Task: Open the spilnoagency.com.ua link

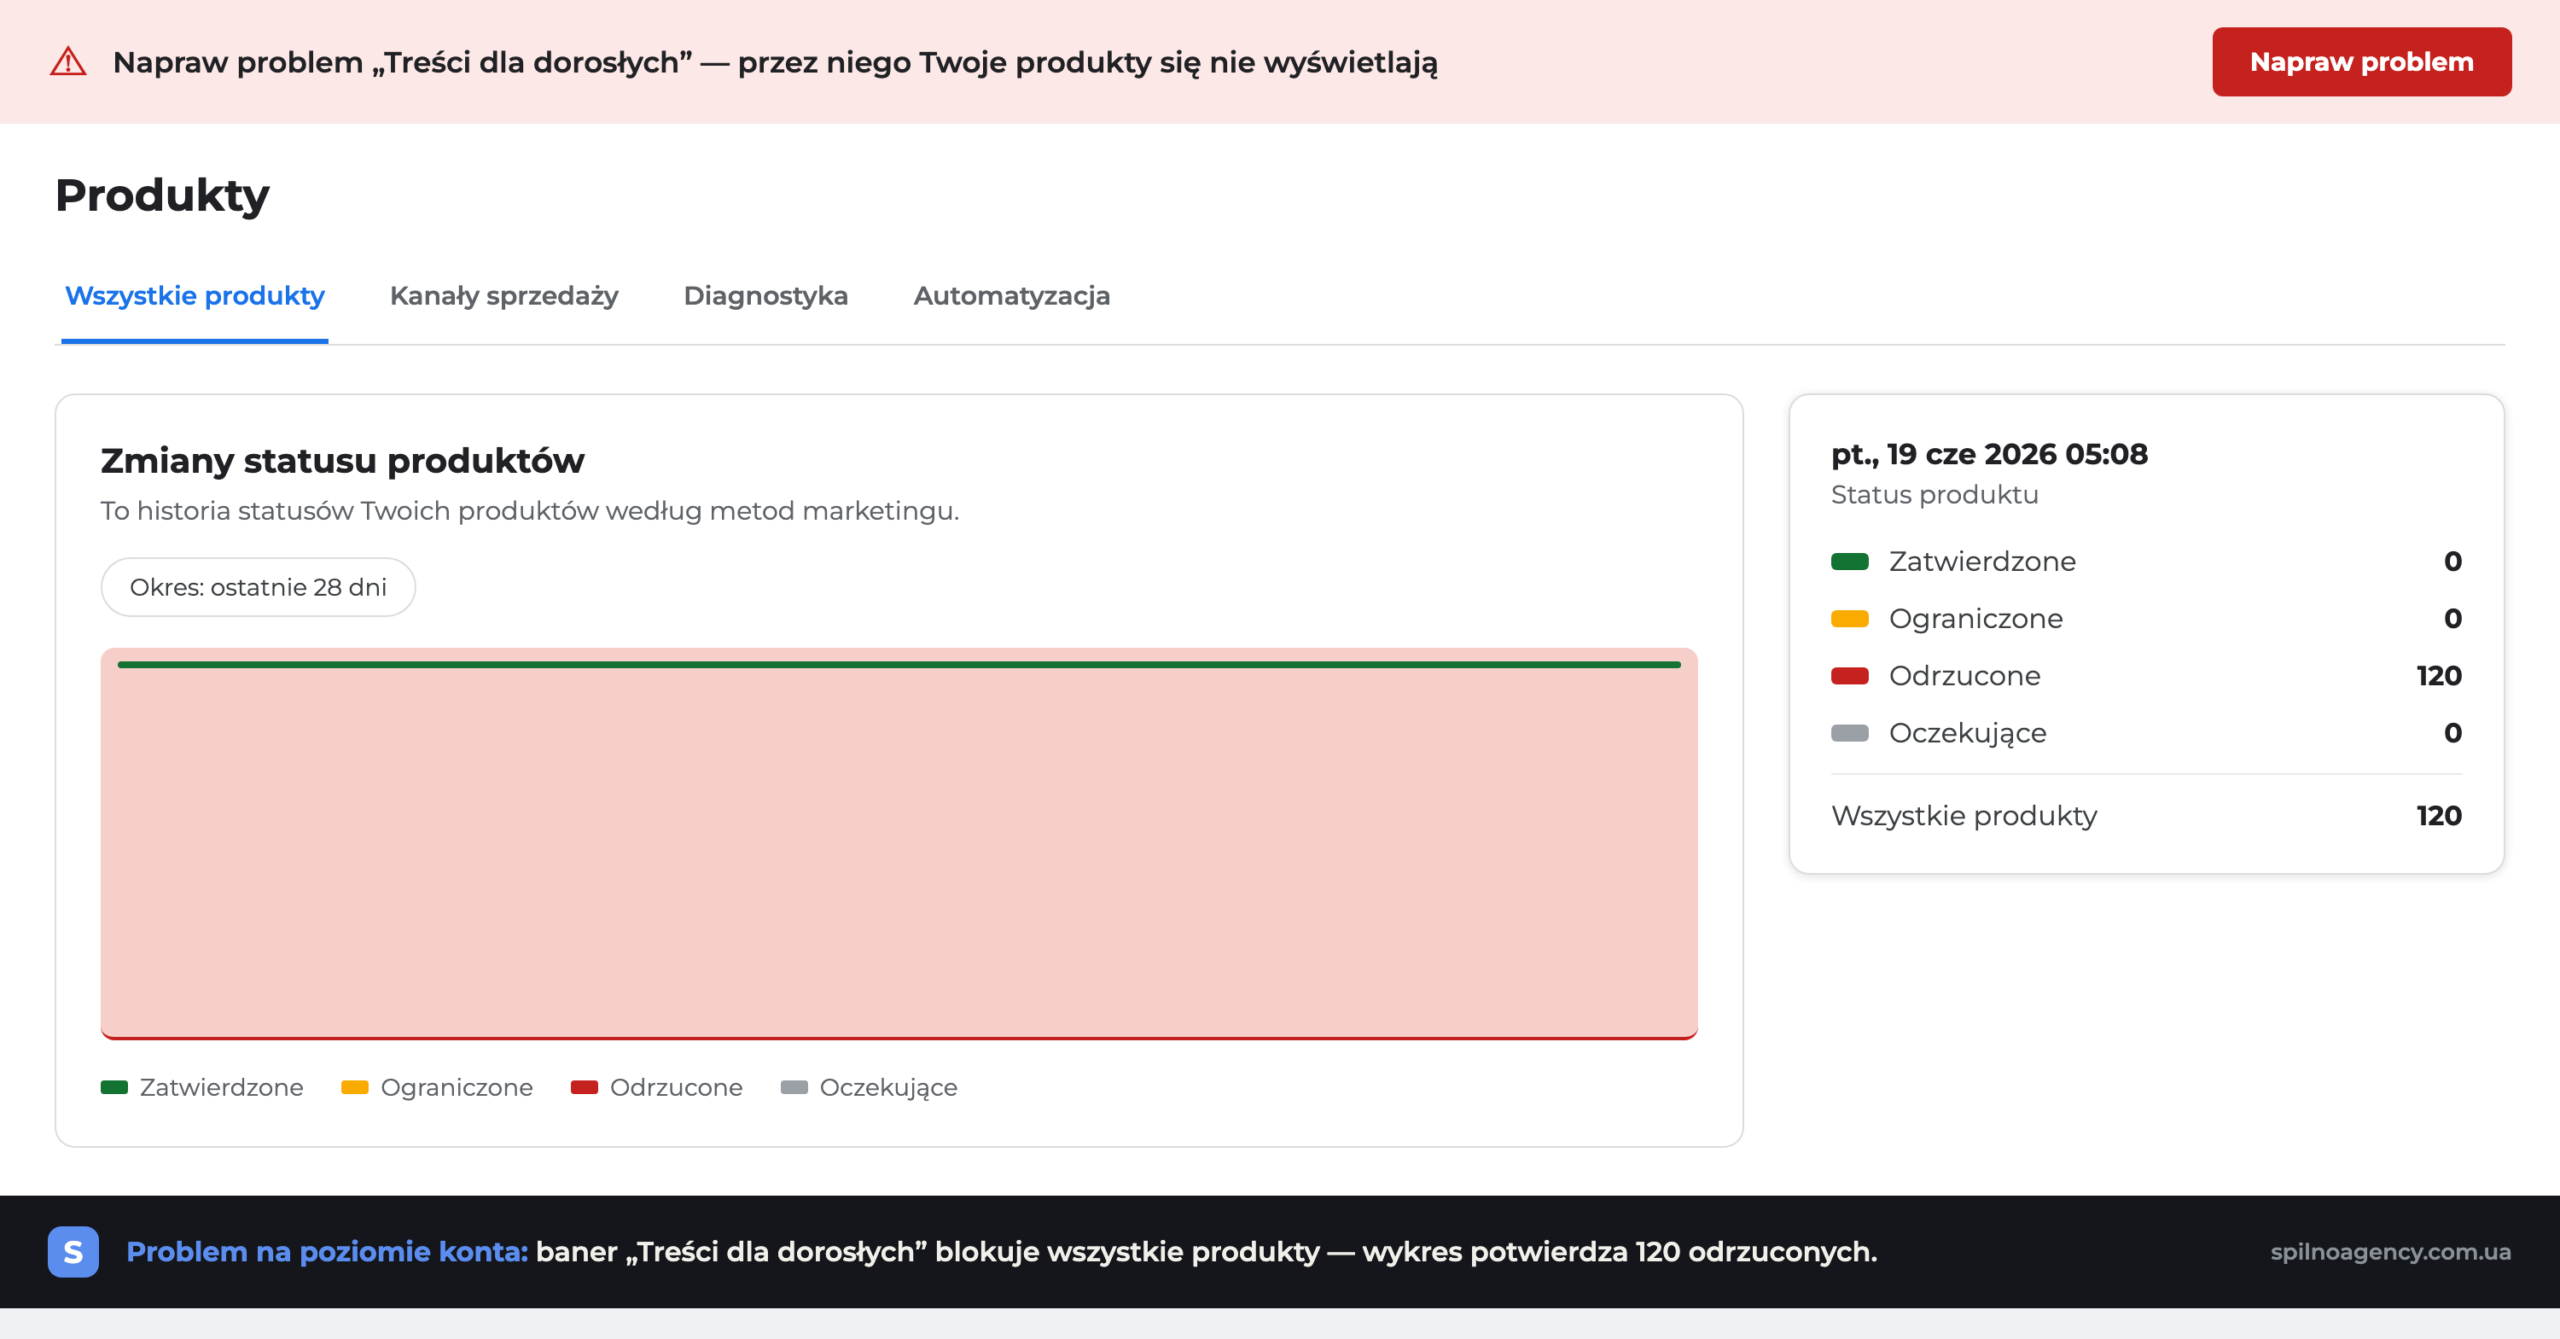Action: pyautogui.click(x=2390, y=1251)
